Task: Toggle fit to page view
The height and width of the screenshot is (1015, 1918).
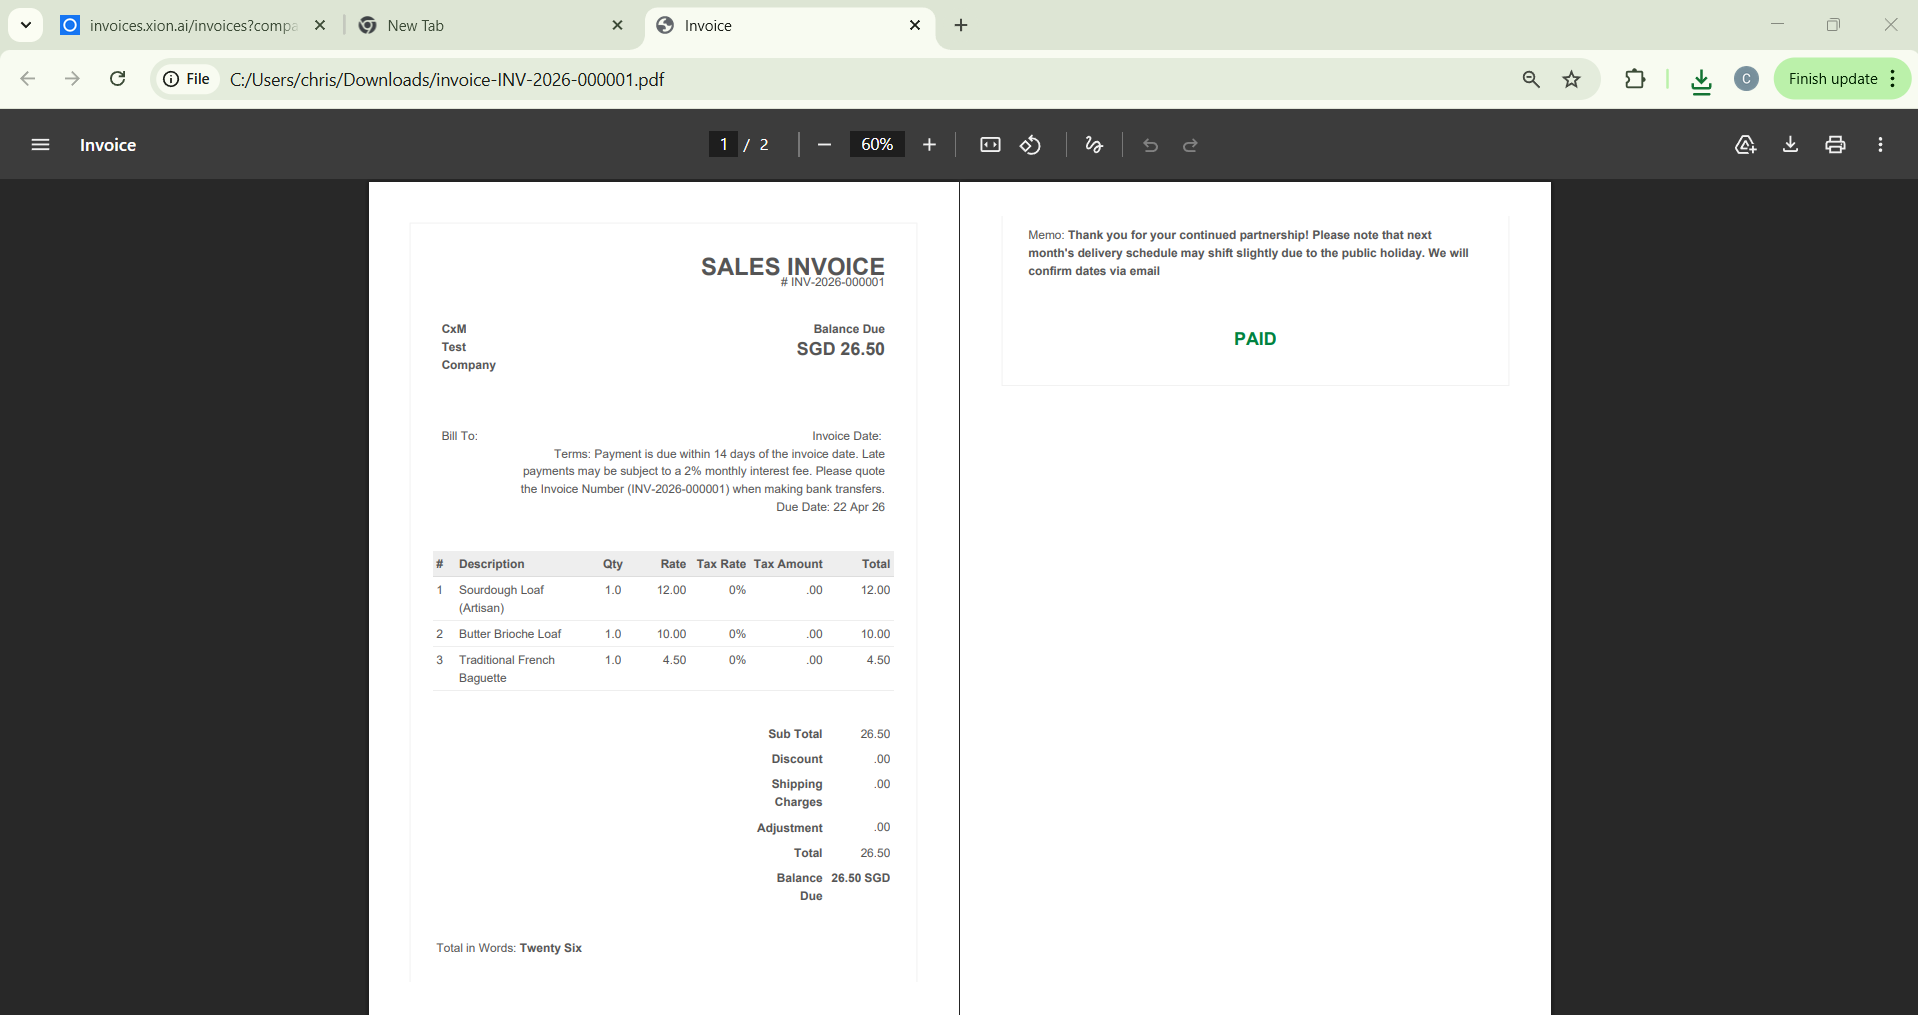Action: point(990,145)
